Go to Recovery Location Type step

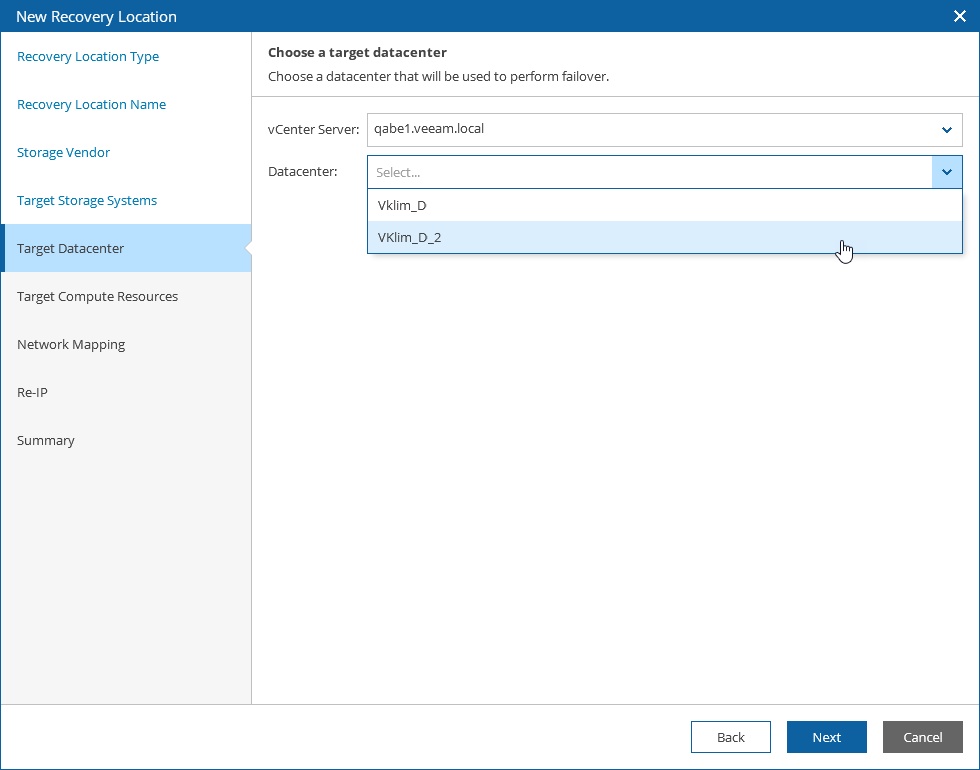point(88,57)
